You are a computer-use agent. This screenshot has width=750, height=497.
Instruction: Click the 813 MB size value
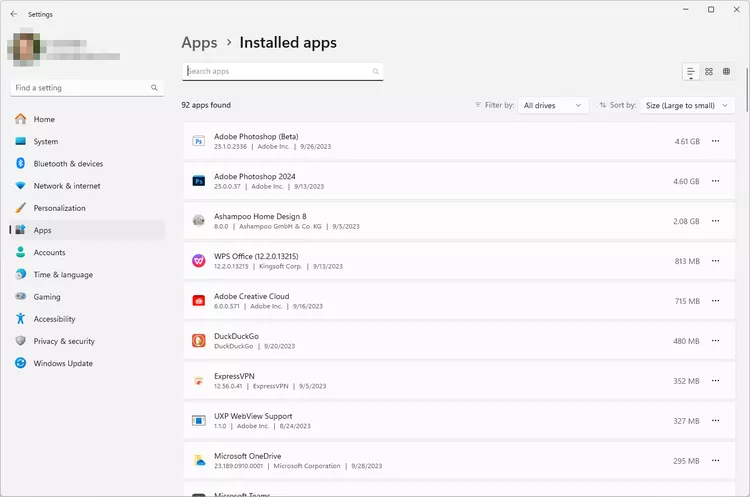coord(687,261)
